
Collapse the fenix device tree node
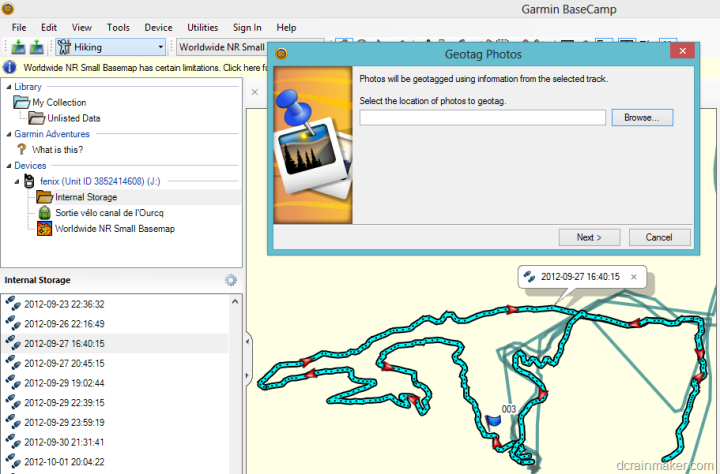(x=17, y=181)
